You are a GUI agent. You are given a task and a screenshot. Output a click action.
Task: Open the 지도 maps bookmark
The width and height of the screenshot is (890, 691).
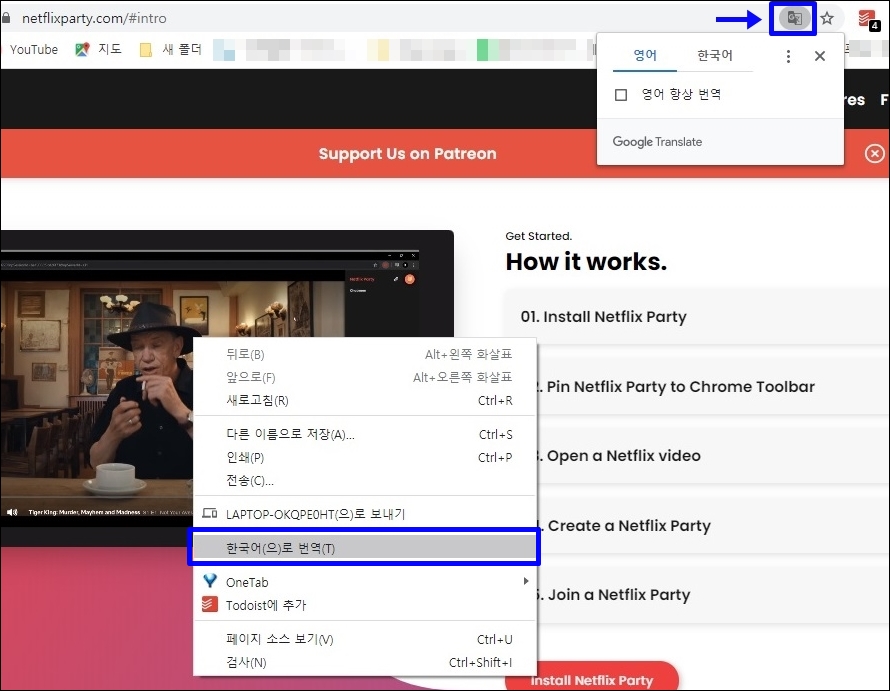click(x=99, y=49)
